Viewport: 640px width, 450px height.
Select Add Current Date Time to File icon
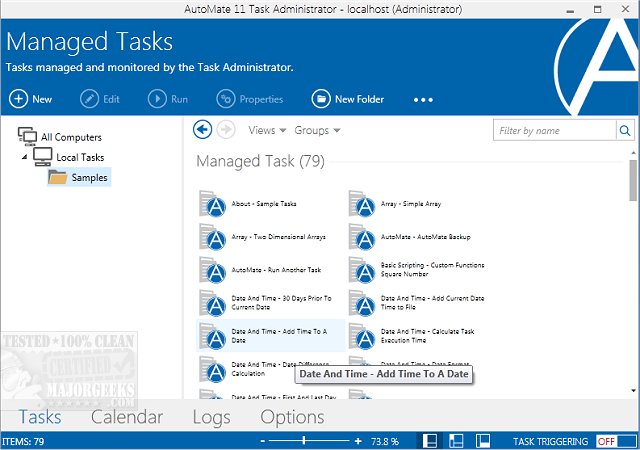pyautogui.click(x=362, y=303)
